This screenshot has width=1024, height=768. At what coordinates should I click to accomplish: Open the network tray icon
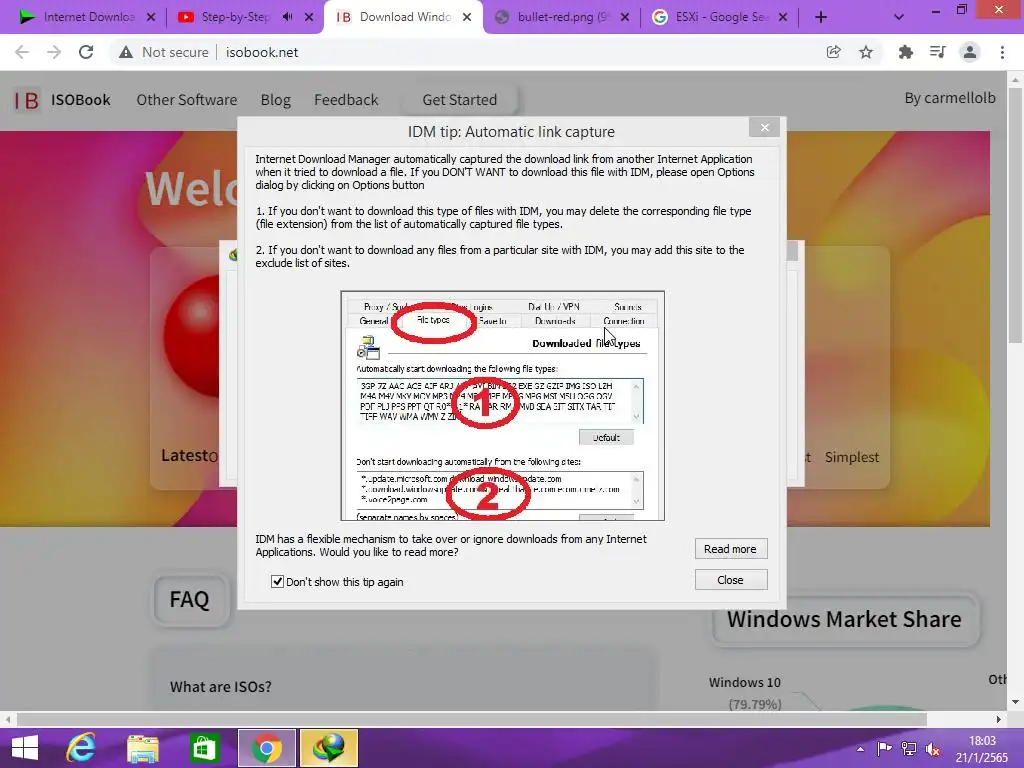[908, 749]
